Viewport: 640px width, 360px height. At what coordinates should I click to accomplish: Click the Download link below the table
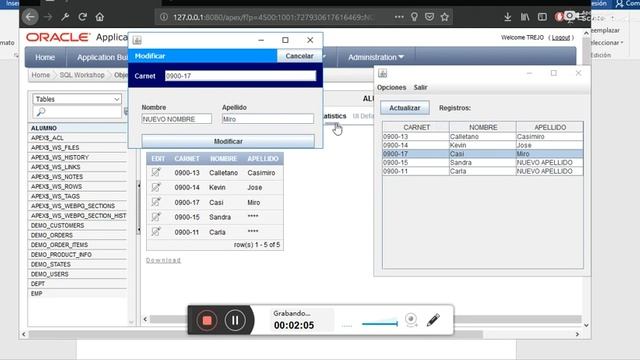coord(163,260)
